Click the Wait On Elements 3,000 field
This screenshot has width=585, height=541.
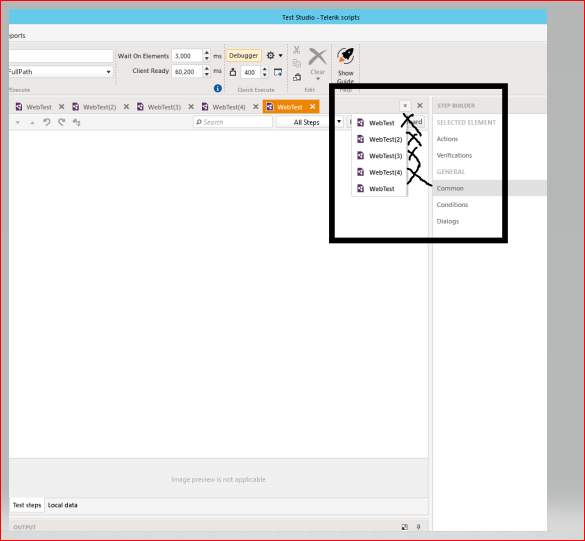(x=187, y=56)
